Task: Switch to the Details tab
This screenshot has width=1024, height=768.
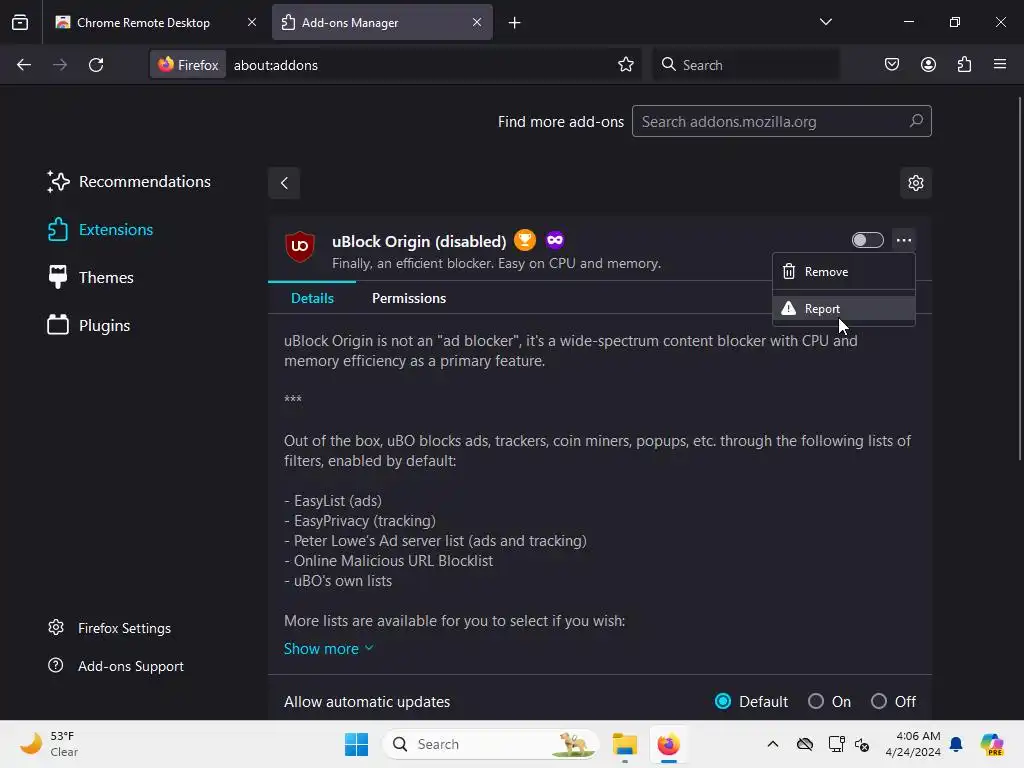Action: [312, 298]
